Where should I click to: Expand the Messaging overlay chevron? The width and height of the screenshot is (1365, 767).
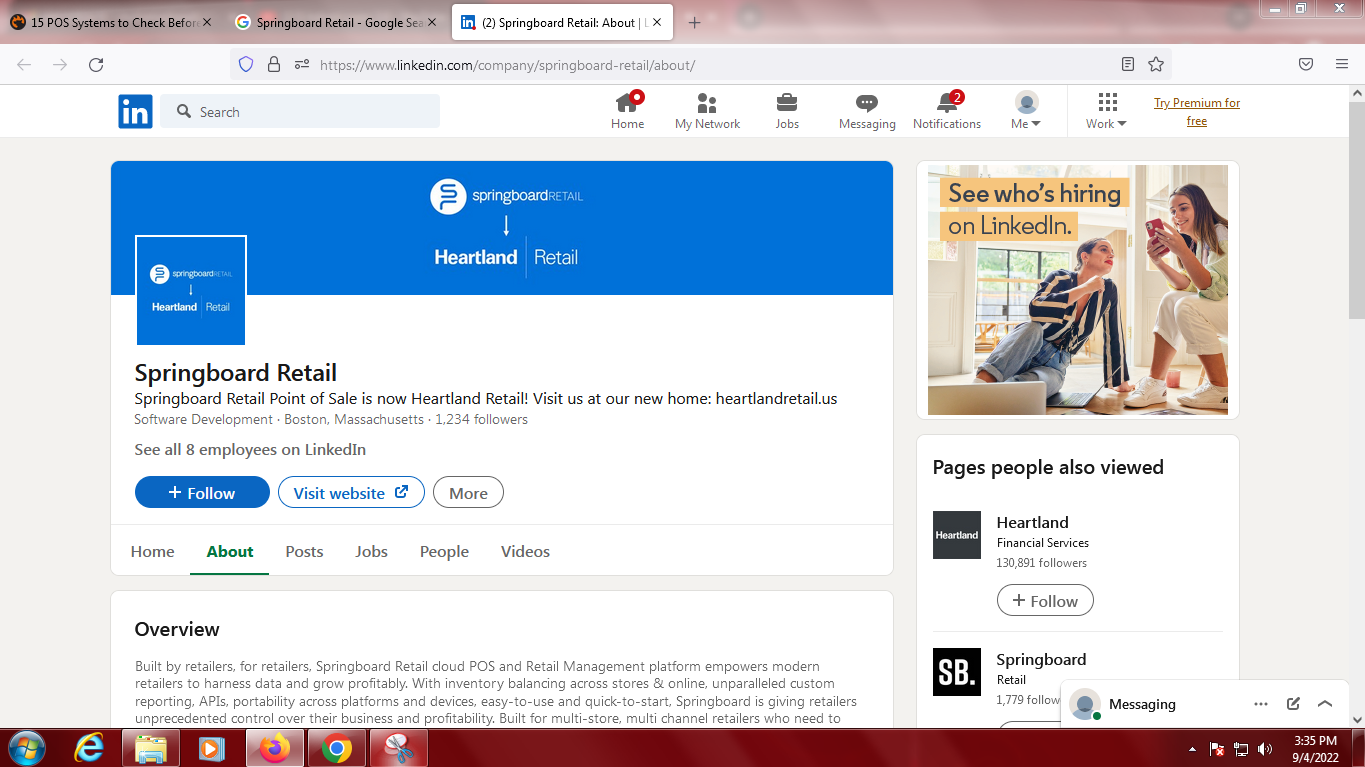coord(1325,704)
